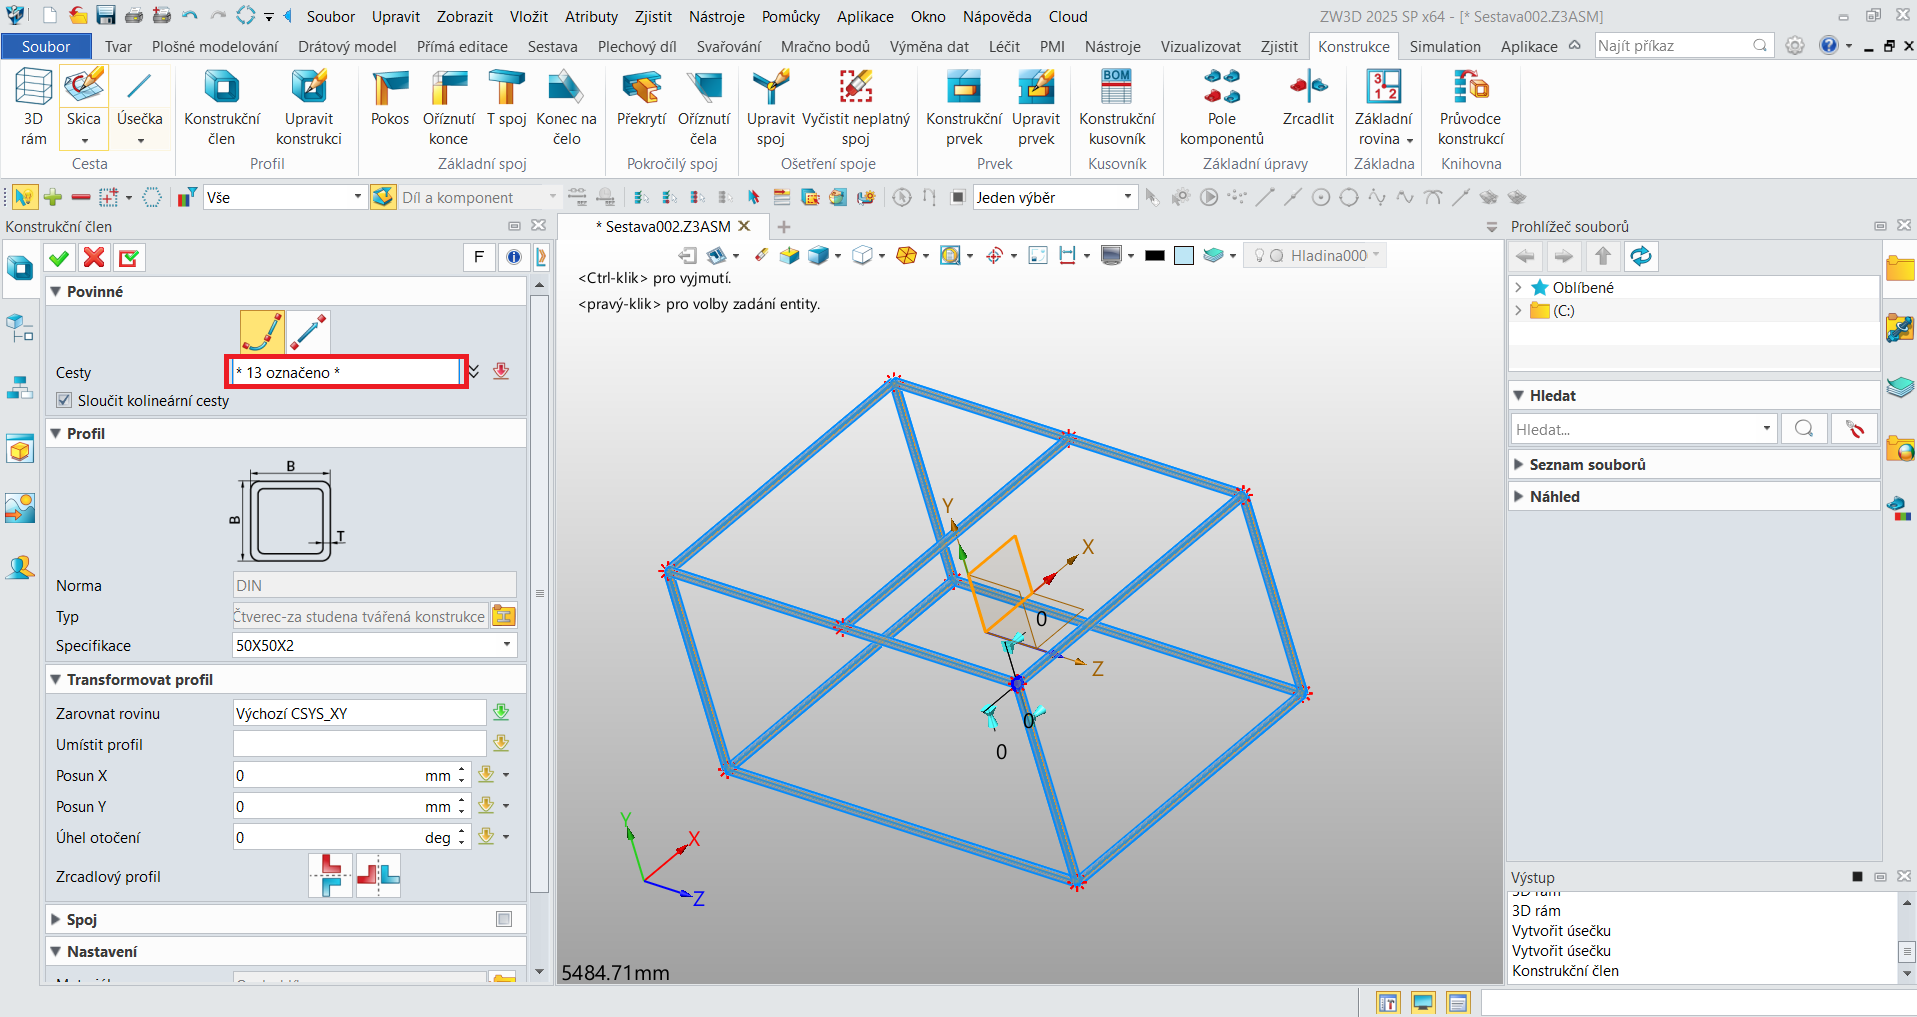Image resolution: width=1917 pixels, height=1017 pixels.
Task: Select the Pokos joint tool
Action: 390,87
